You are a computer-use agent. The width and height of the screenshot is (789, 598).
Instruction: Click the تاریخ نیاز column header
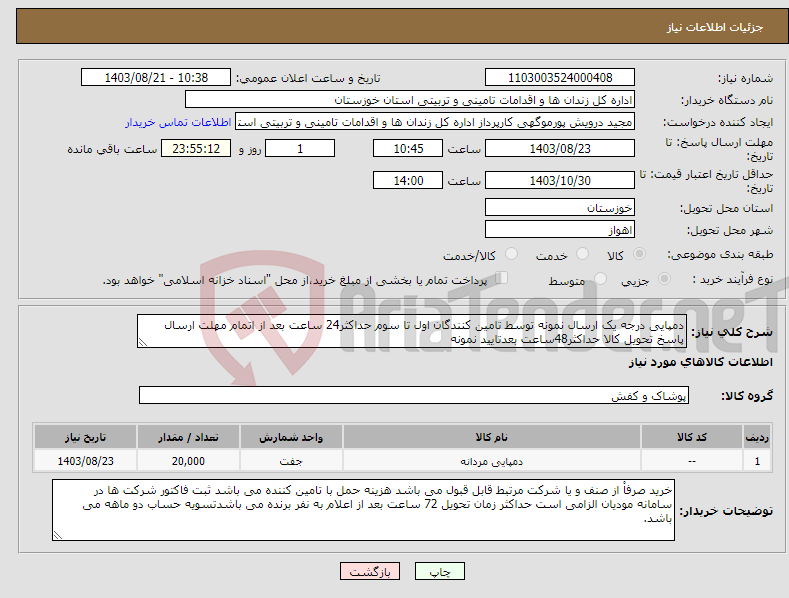(86, 437)
